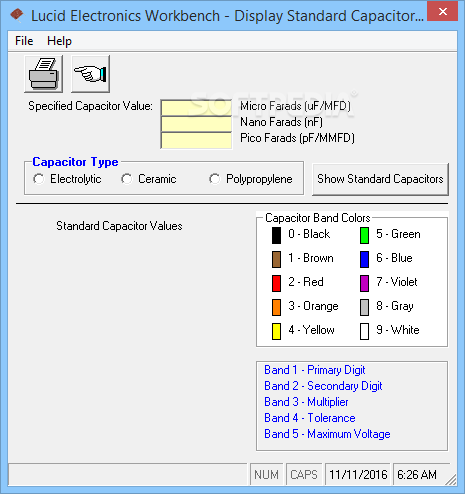Click the 'Micro Farads (uF/MFD)' label
Viewport: 465px width, 494px height.
coord(295,106)
